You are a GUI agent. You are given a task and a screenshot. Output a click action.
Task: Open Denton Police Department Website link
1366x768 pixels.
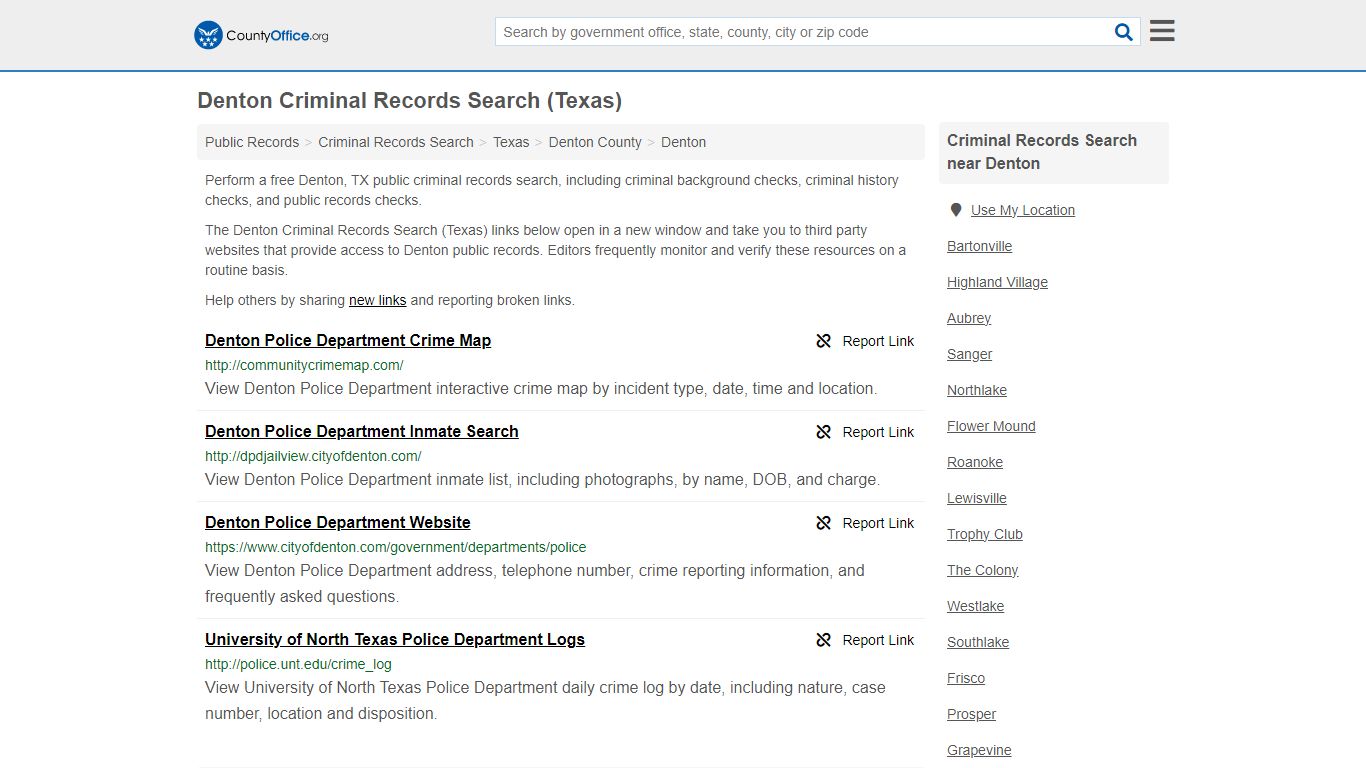click(338, 522)
